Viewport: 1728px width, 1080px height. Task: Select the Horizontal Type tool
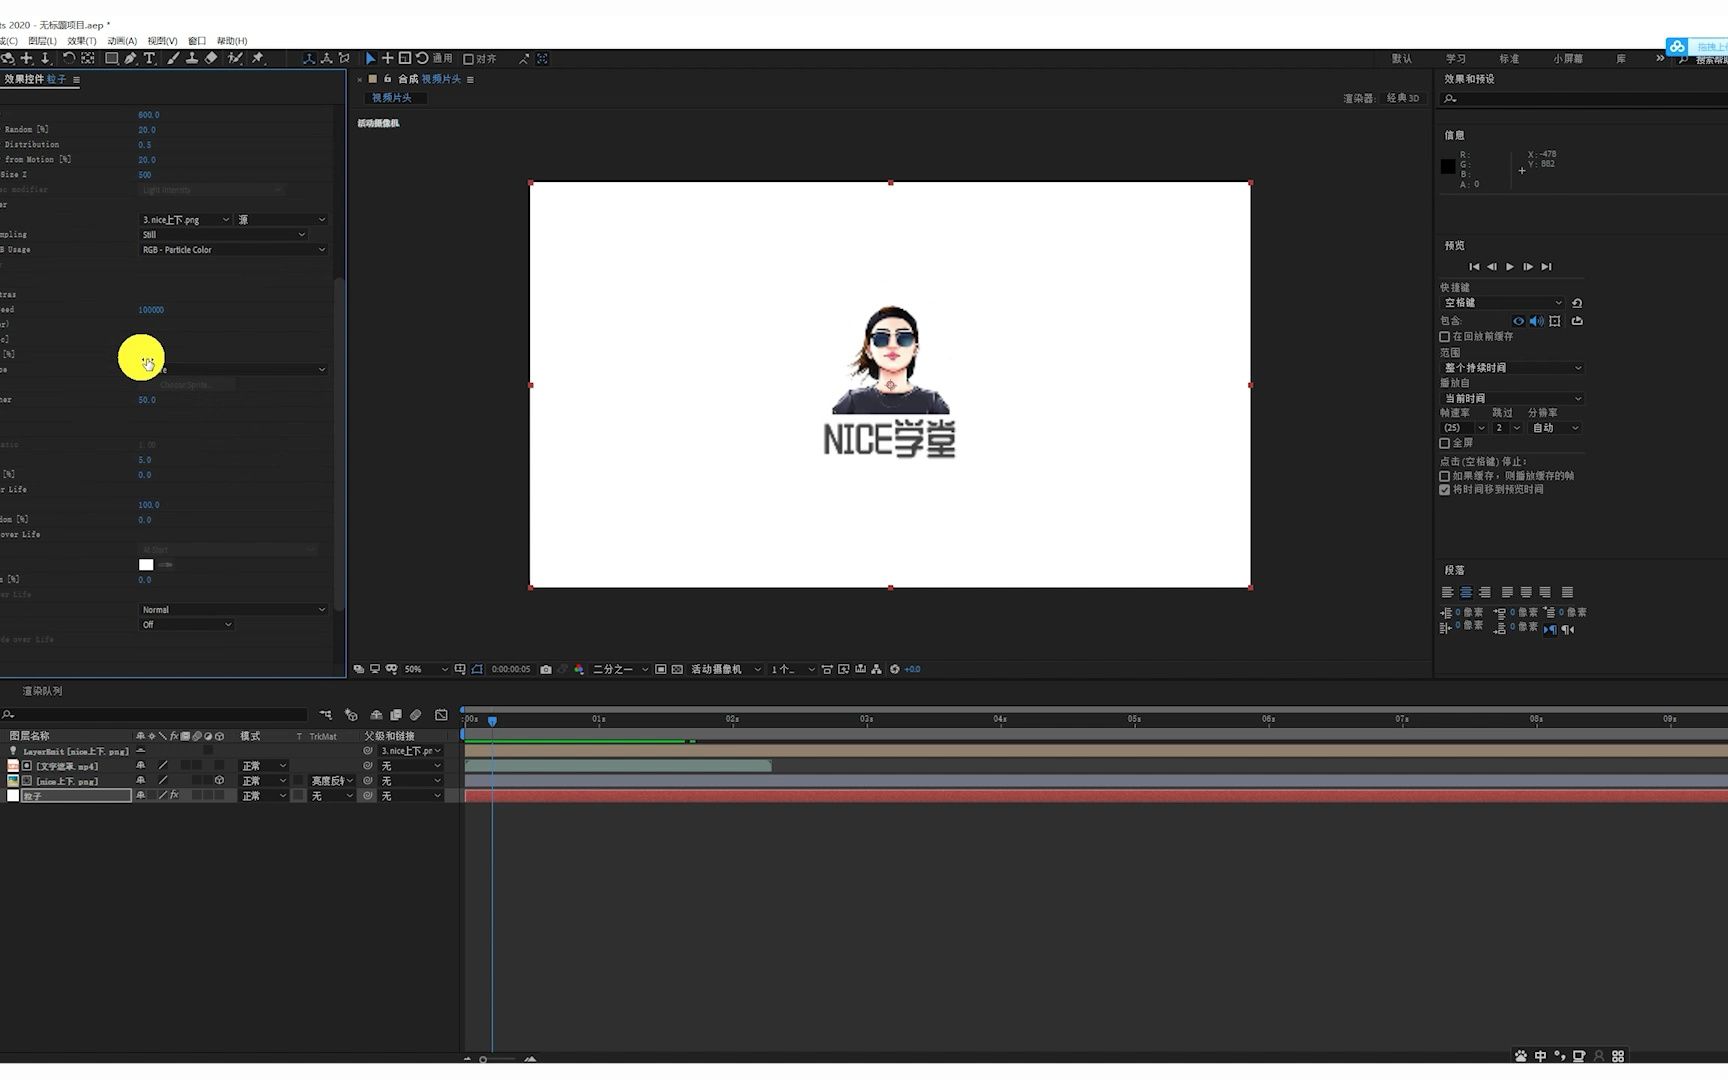click(x=150, y=59)
